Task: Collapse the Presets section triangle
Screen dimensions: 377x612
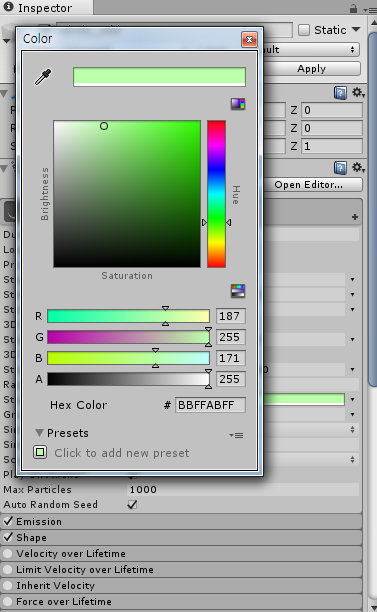Action: (x=39, y=433)
